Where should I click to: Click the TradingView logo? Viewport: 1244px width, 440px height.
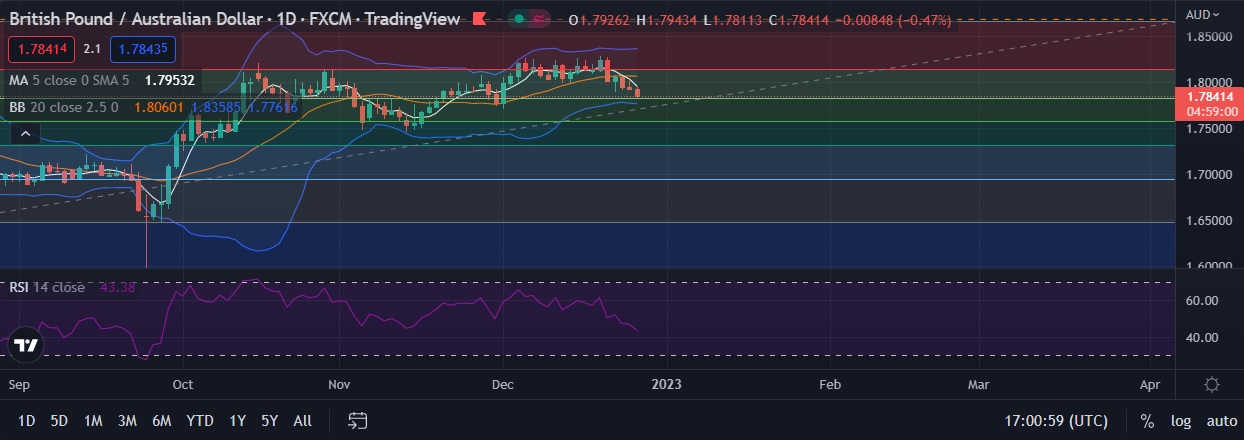click(x=26, y=346)
